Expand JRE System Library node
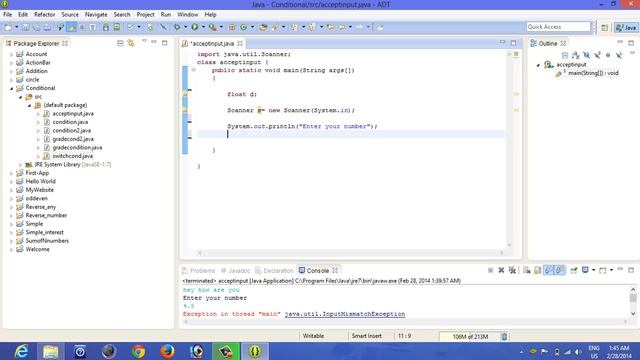The width and height of the screenshot is (640, 360). click(x=20, y=164)
